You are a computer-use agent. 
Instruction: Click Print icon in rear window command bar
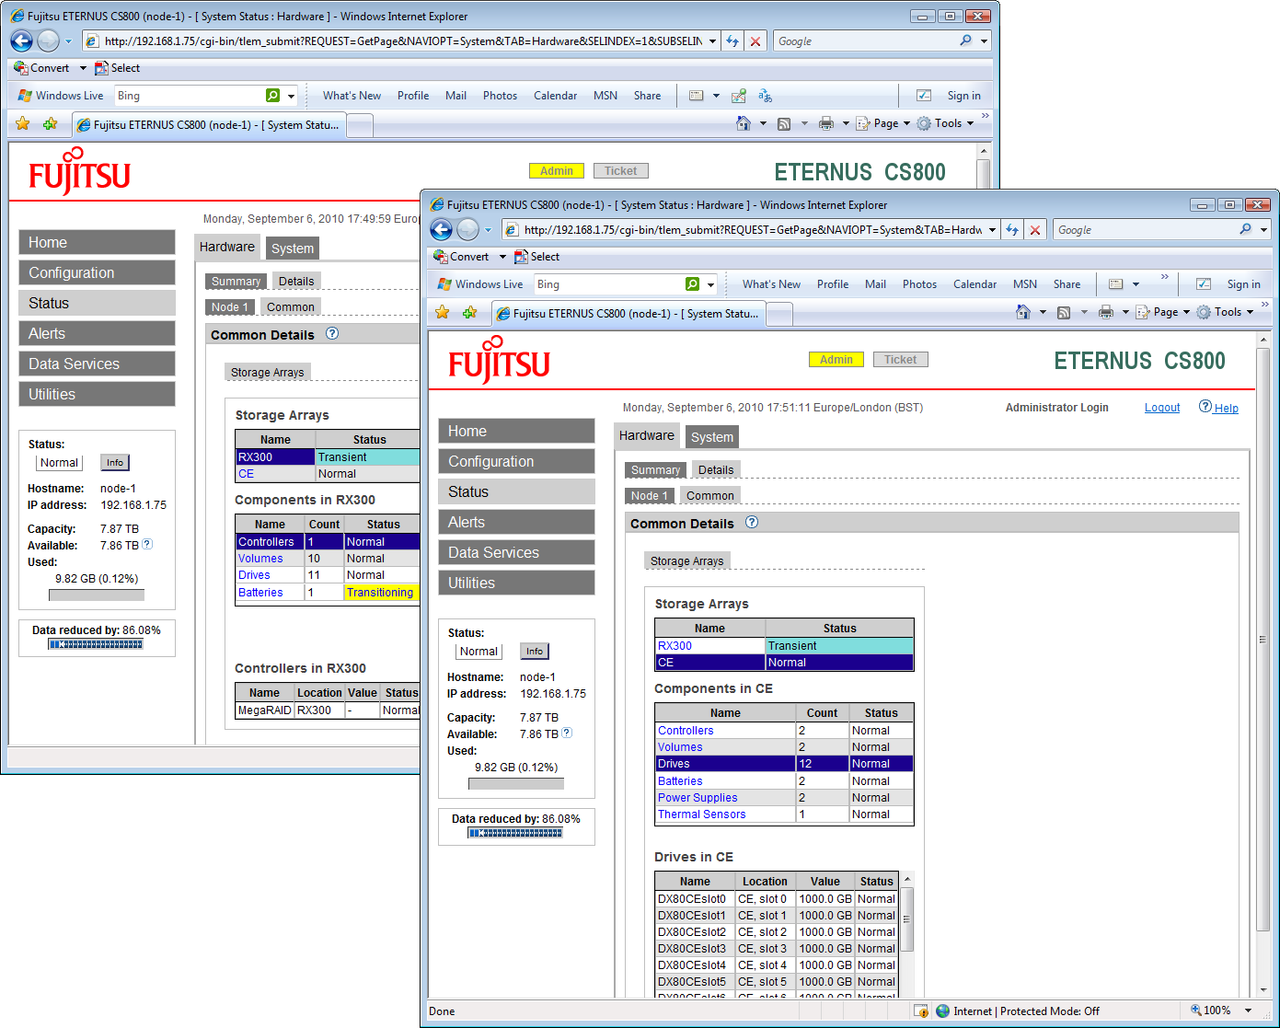[826, 123]
